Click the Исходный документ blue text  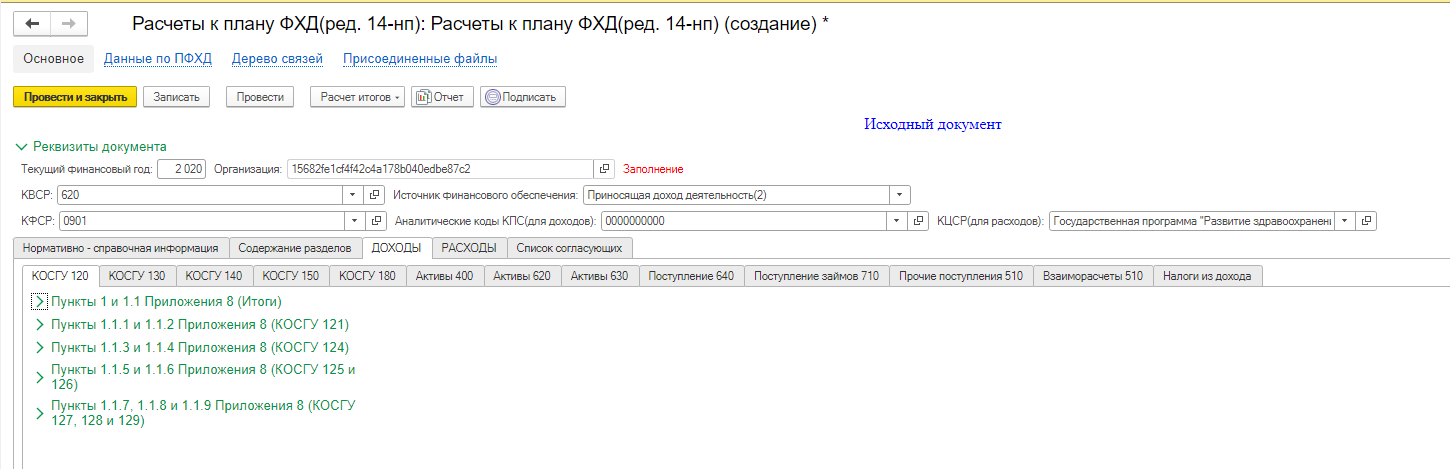point(933,125)
